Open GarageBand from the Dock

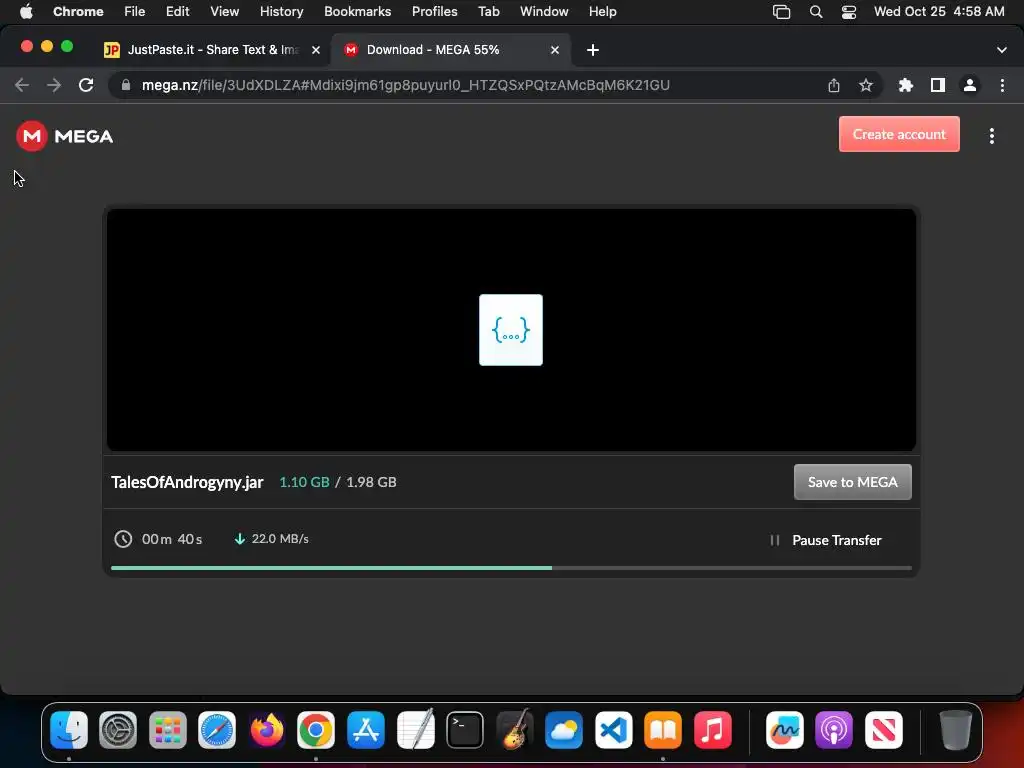(514, 729)
